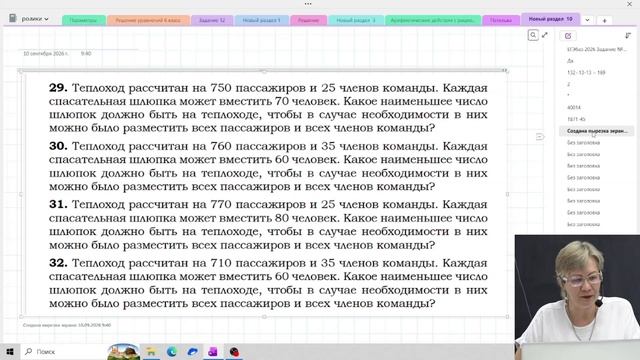Click the caption 'Создана вырезка экрана' below image

pyautogui.click(x=67, y=325)
